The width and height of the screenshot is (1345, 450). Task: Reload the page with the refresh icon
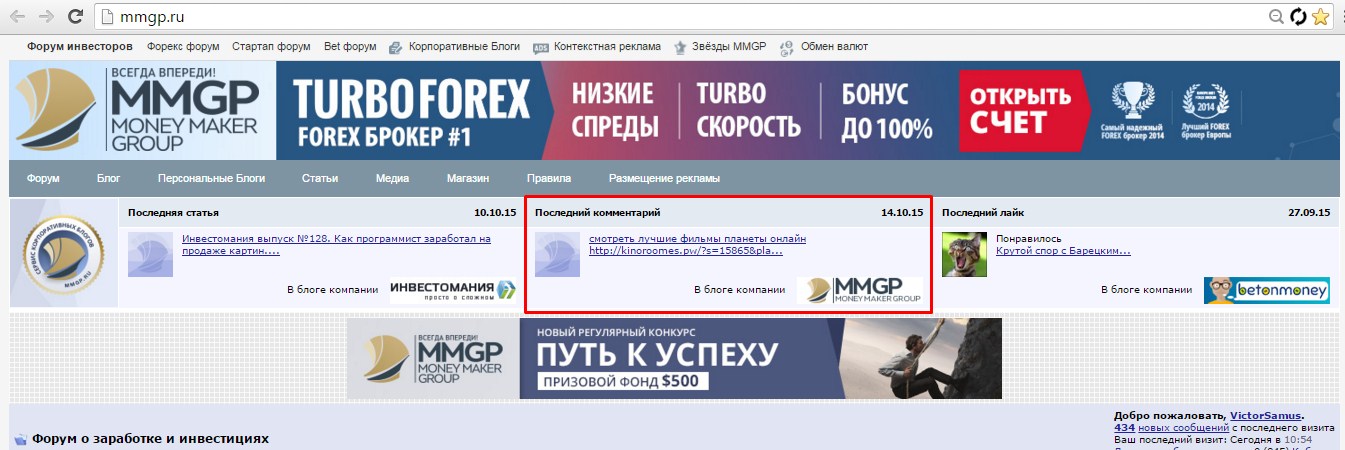coord(75,16)
